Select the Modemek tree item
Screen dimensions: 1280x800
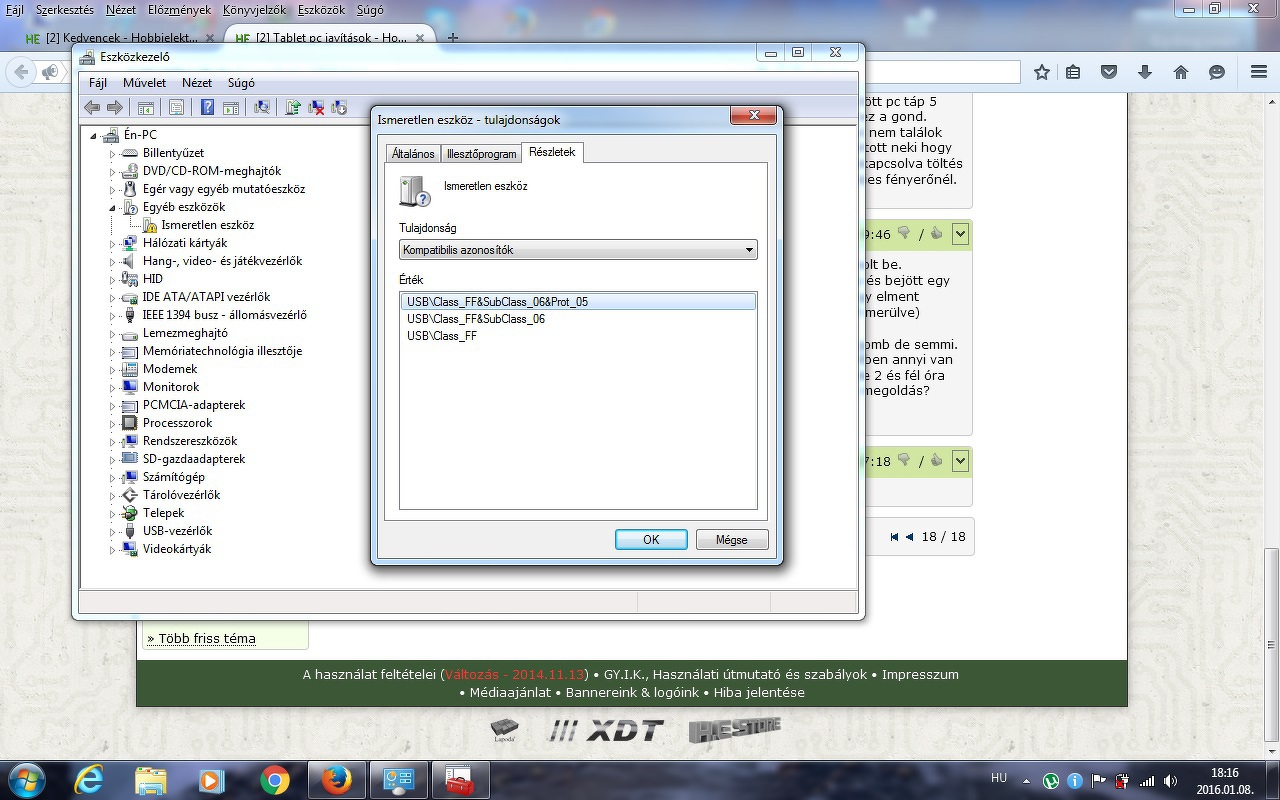tap(170, 369)
